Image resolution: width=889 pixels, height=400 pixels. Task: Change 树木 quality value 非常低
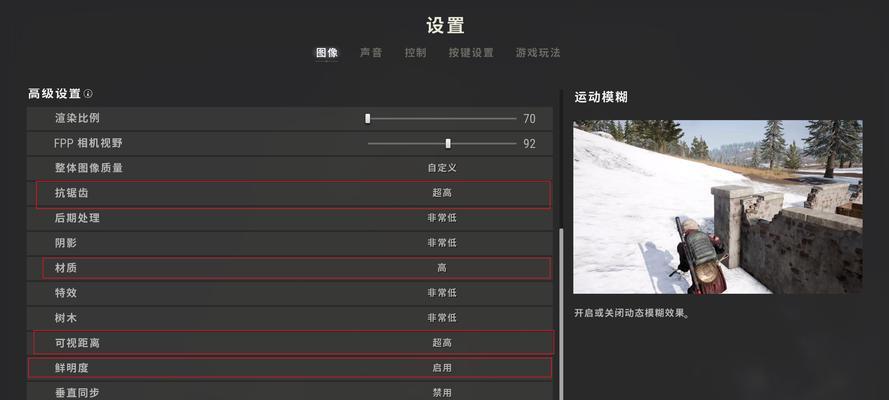pyautogui.click(x=442, y=318)
